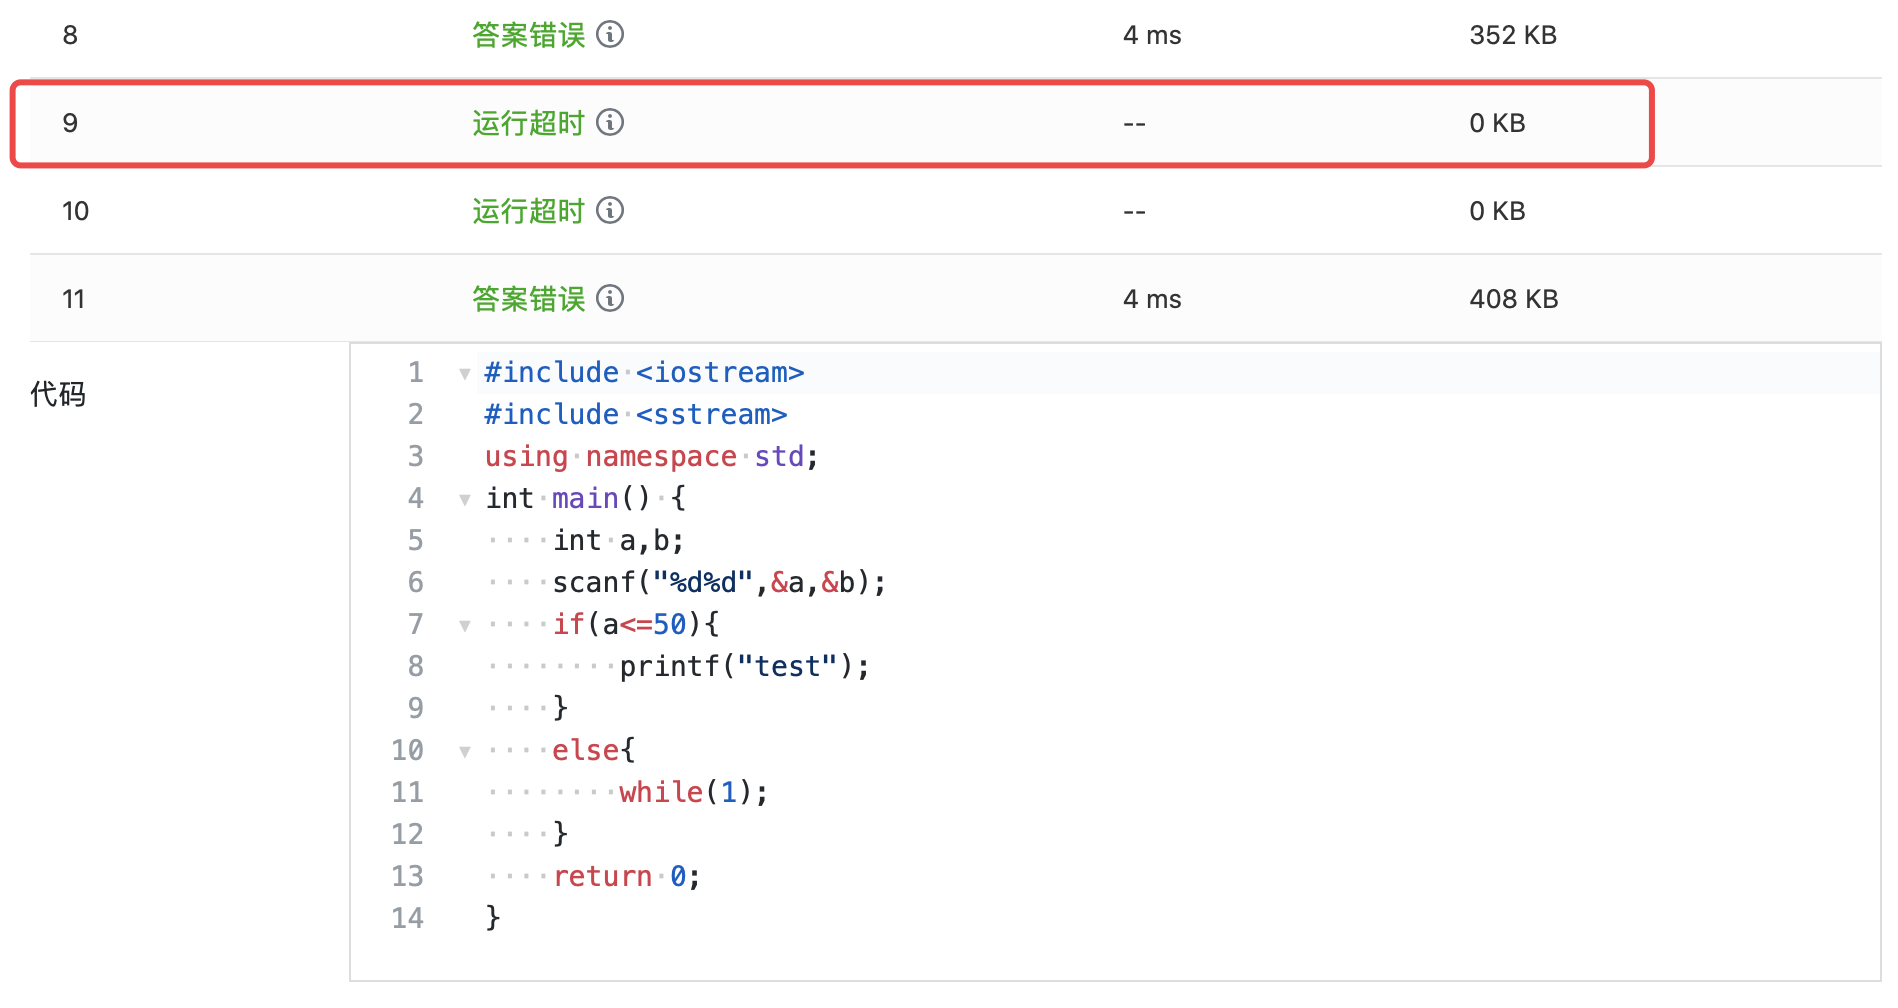Place cursor on '#include <iostream>' line
This screenshot has height=1008, width=1898.
[644, 372]
